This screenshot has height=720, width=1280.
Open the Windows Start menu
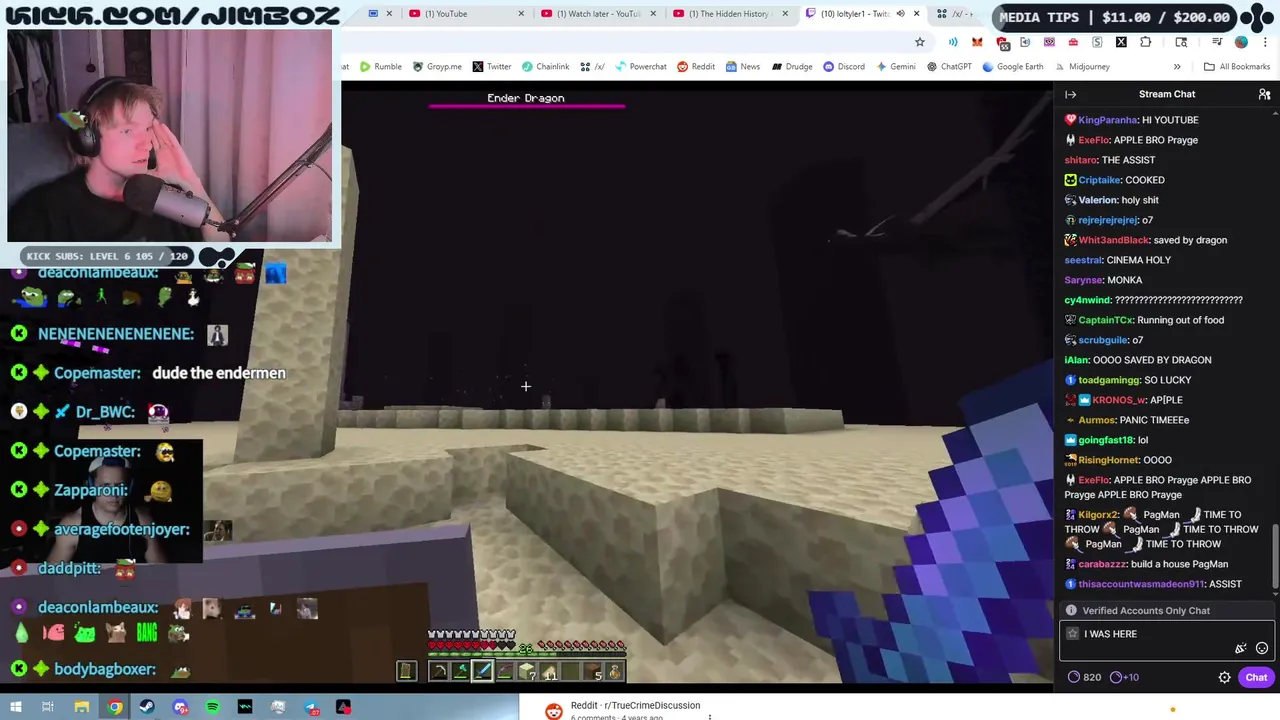pos(15,707)
